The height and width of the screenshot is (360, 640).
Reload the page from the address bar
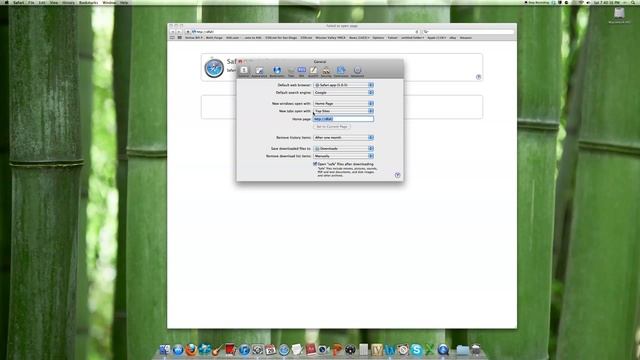pos(417,31)
